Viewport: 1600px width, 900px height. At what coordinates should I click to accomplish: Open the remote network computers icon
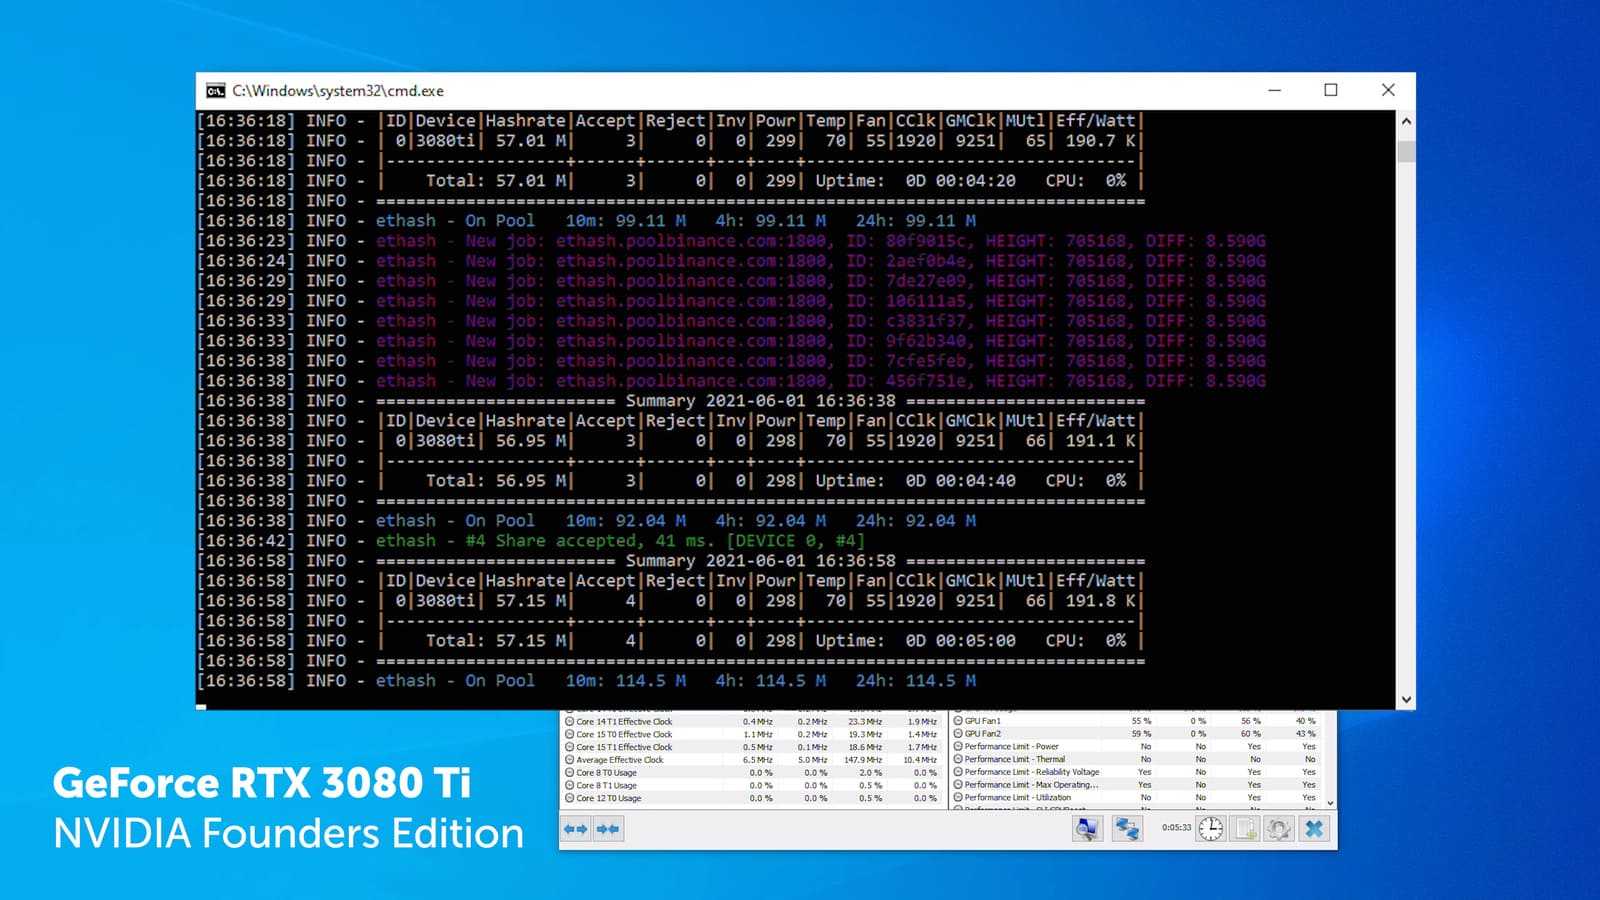(1127, 829)
